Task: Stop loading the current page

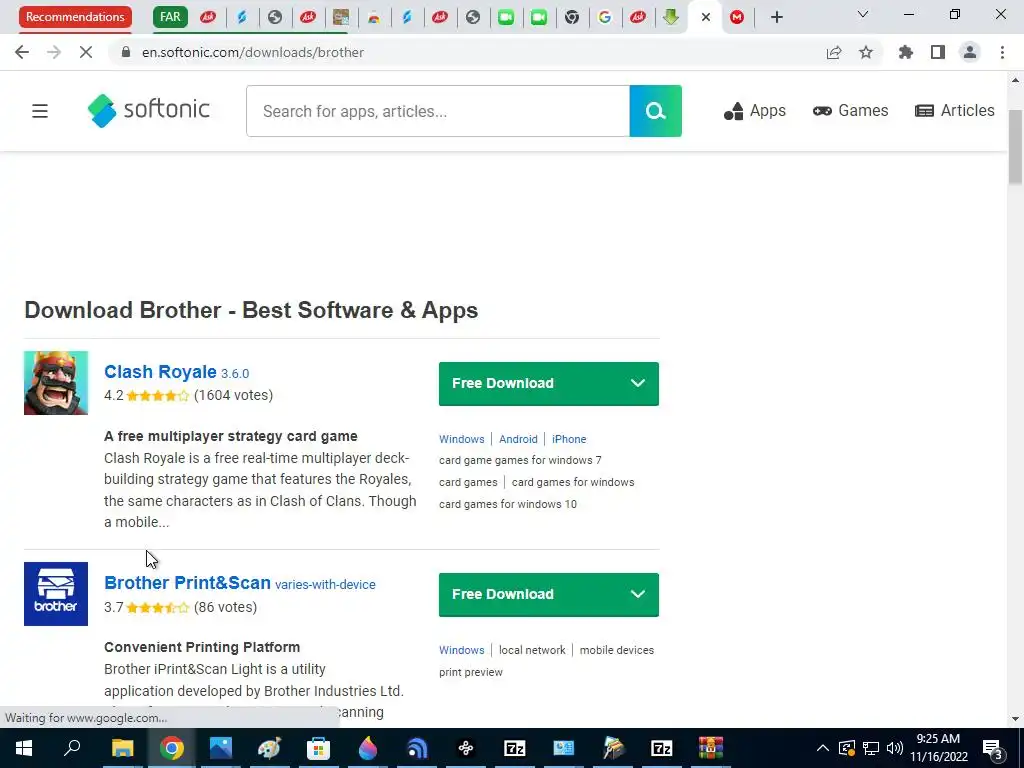Action: pos(86,52)
